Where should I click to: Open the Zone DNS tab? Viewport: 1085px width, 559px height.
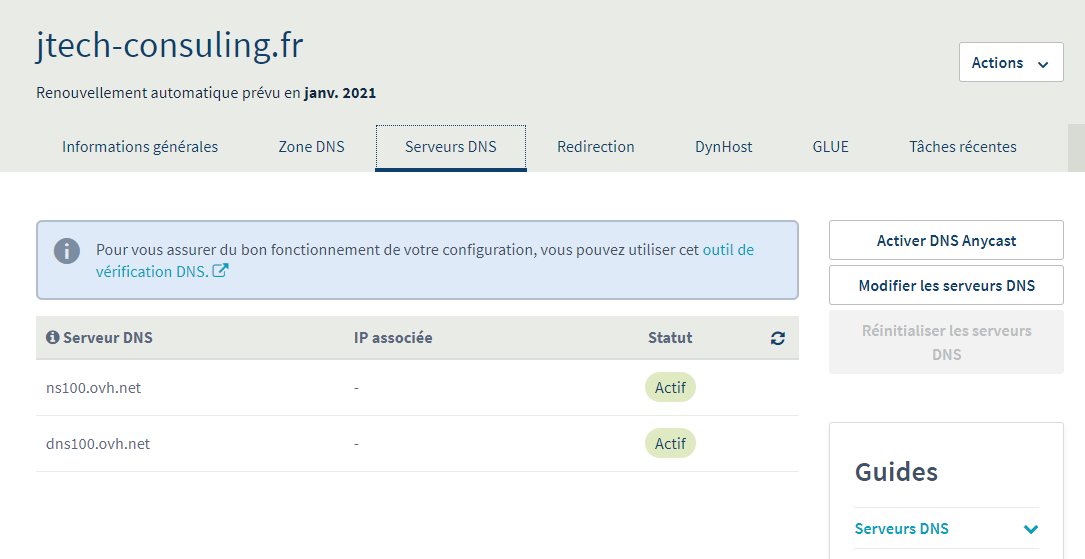pyautogui.click(x=311, y=147)
